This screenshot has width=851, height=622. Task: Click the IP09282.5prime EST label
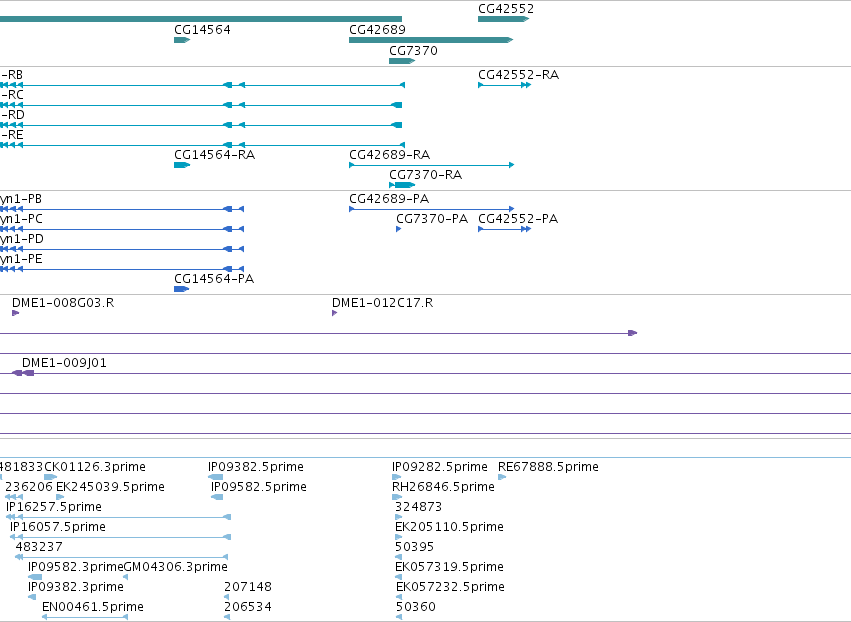[440, 467]
